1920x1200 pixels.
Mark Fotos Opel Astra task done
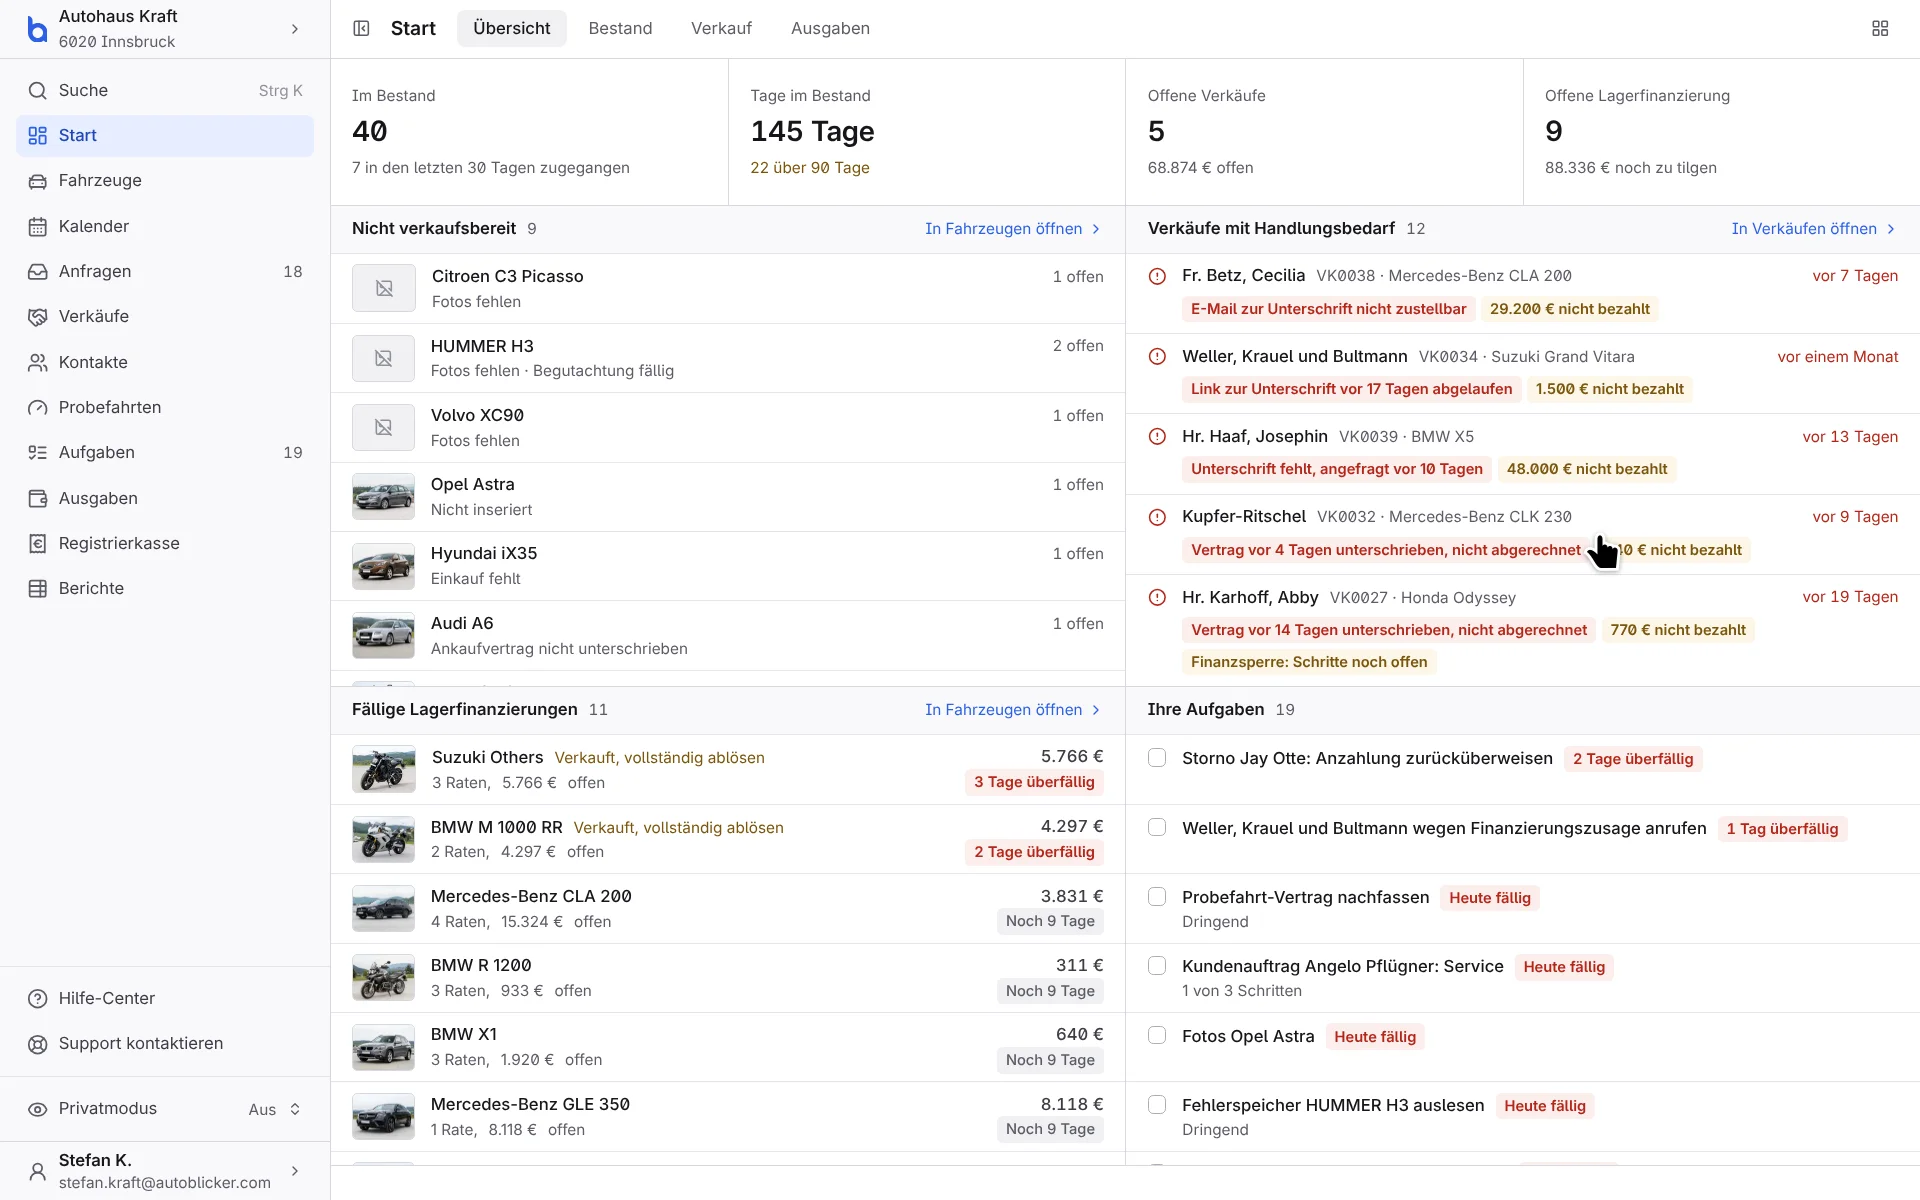click(1157, 1035)
